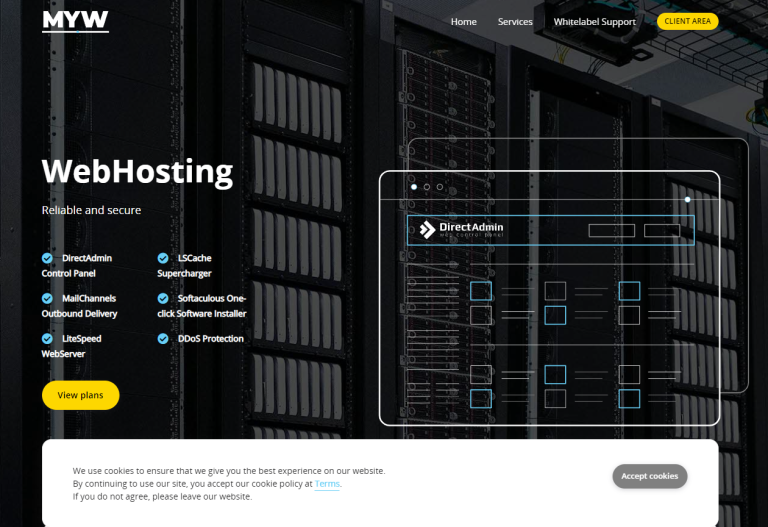Click the checkmark icon beside DDoS Protection
The width and height of the screenshot is (768, 527).
click(x=163, y=338)
